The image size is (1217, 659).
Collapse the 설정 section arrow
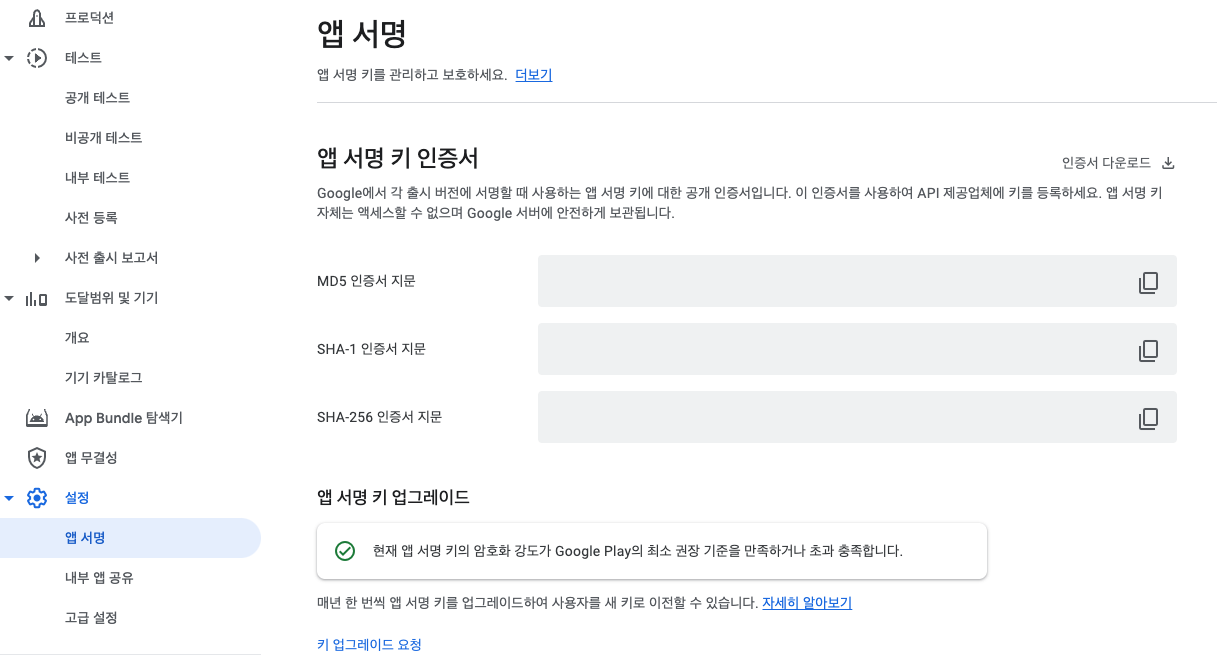[x=9, y=498]
